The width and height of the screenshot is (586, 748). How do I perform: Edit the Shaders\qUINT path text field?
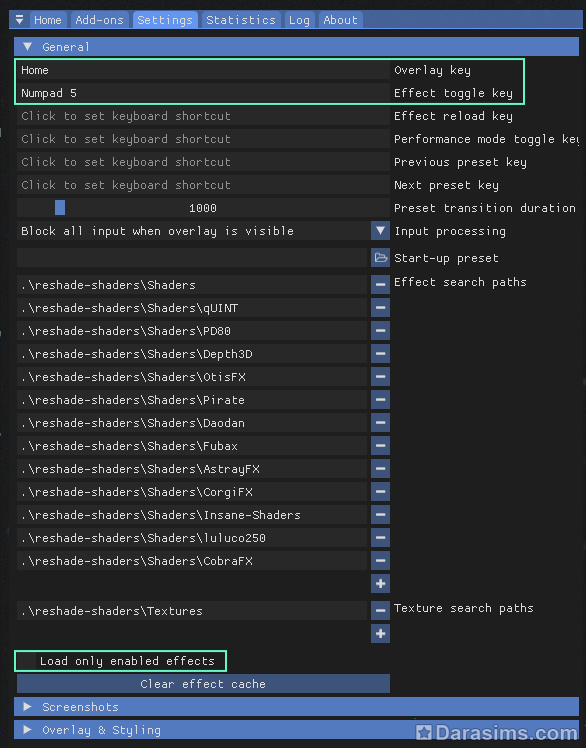[x=192, y=308]
